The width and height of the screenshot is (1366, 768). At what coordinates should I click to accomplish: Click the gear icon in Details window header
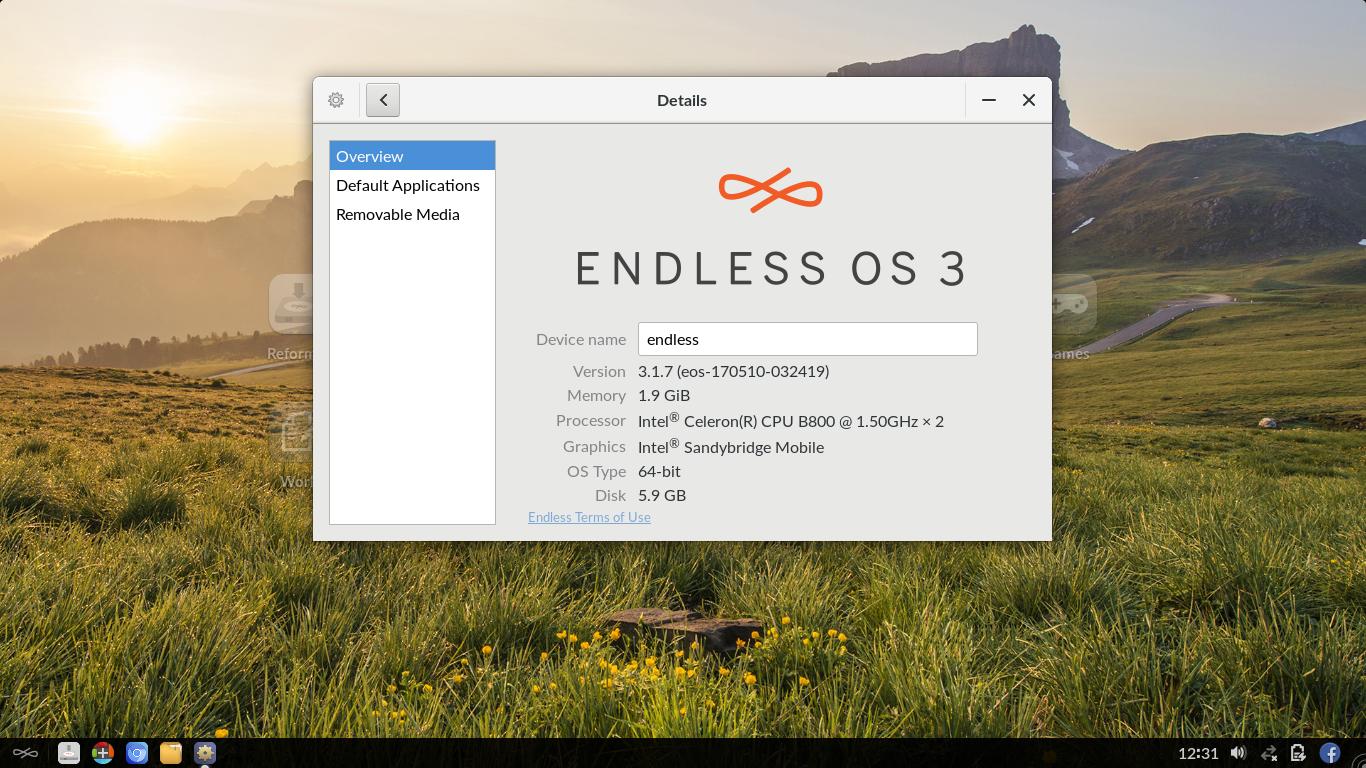tap(335, 100)
